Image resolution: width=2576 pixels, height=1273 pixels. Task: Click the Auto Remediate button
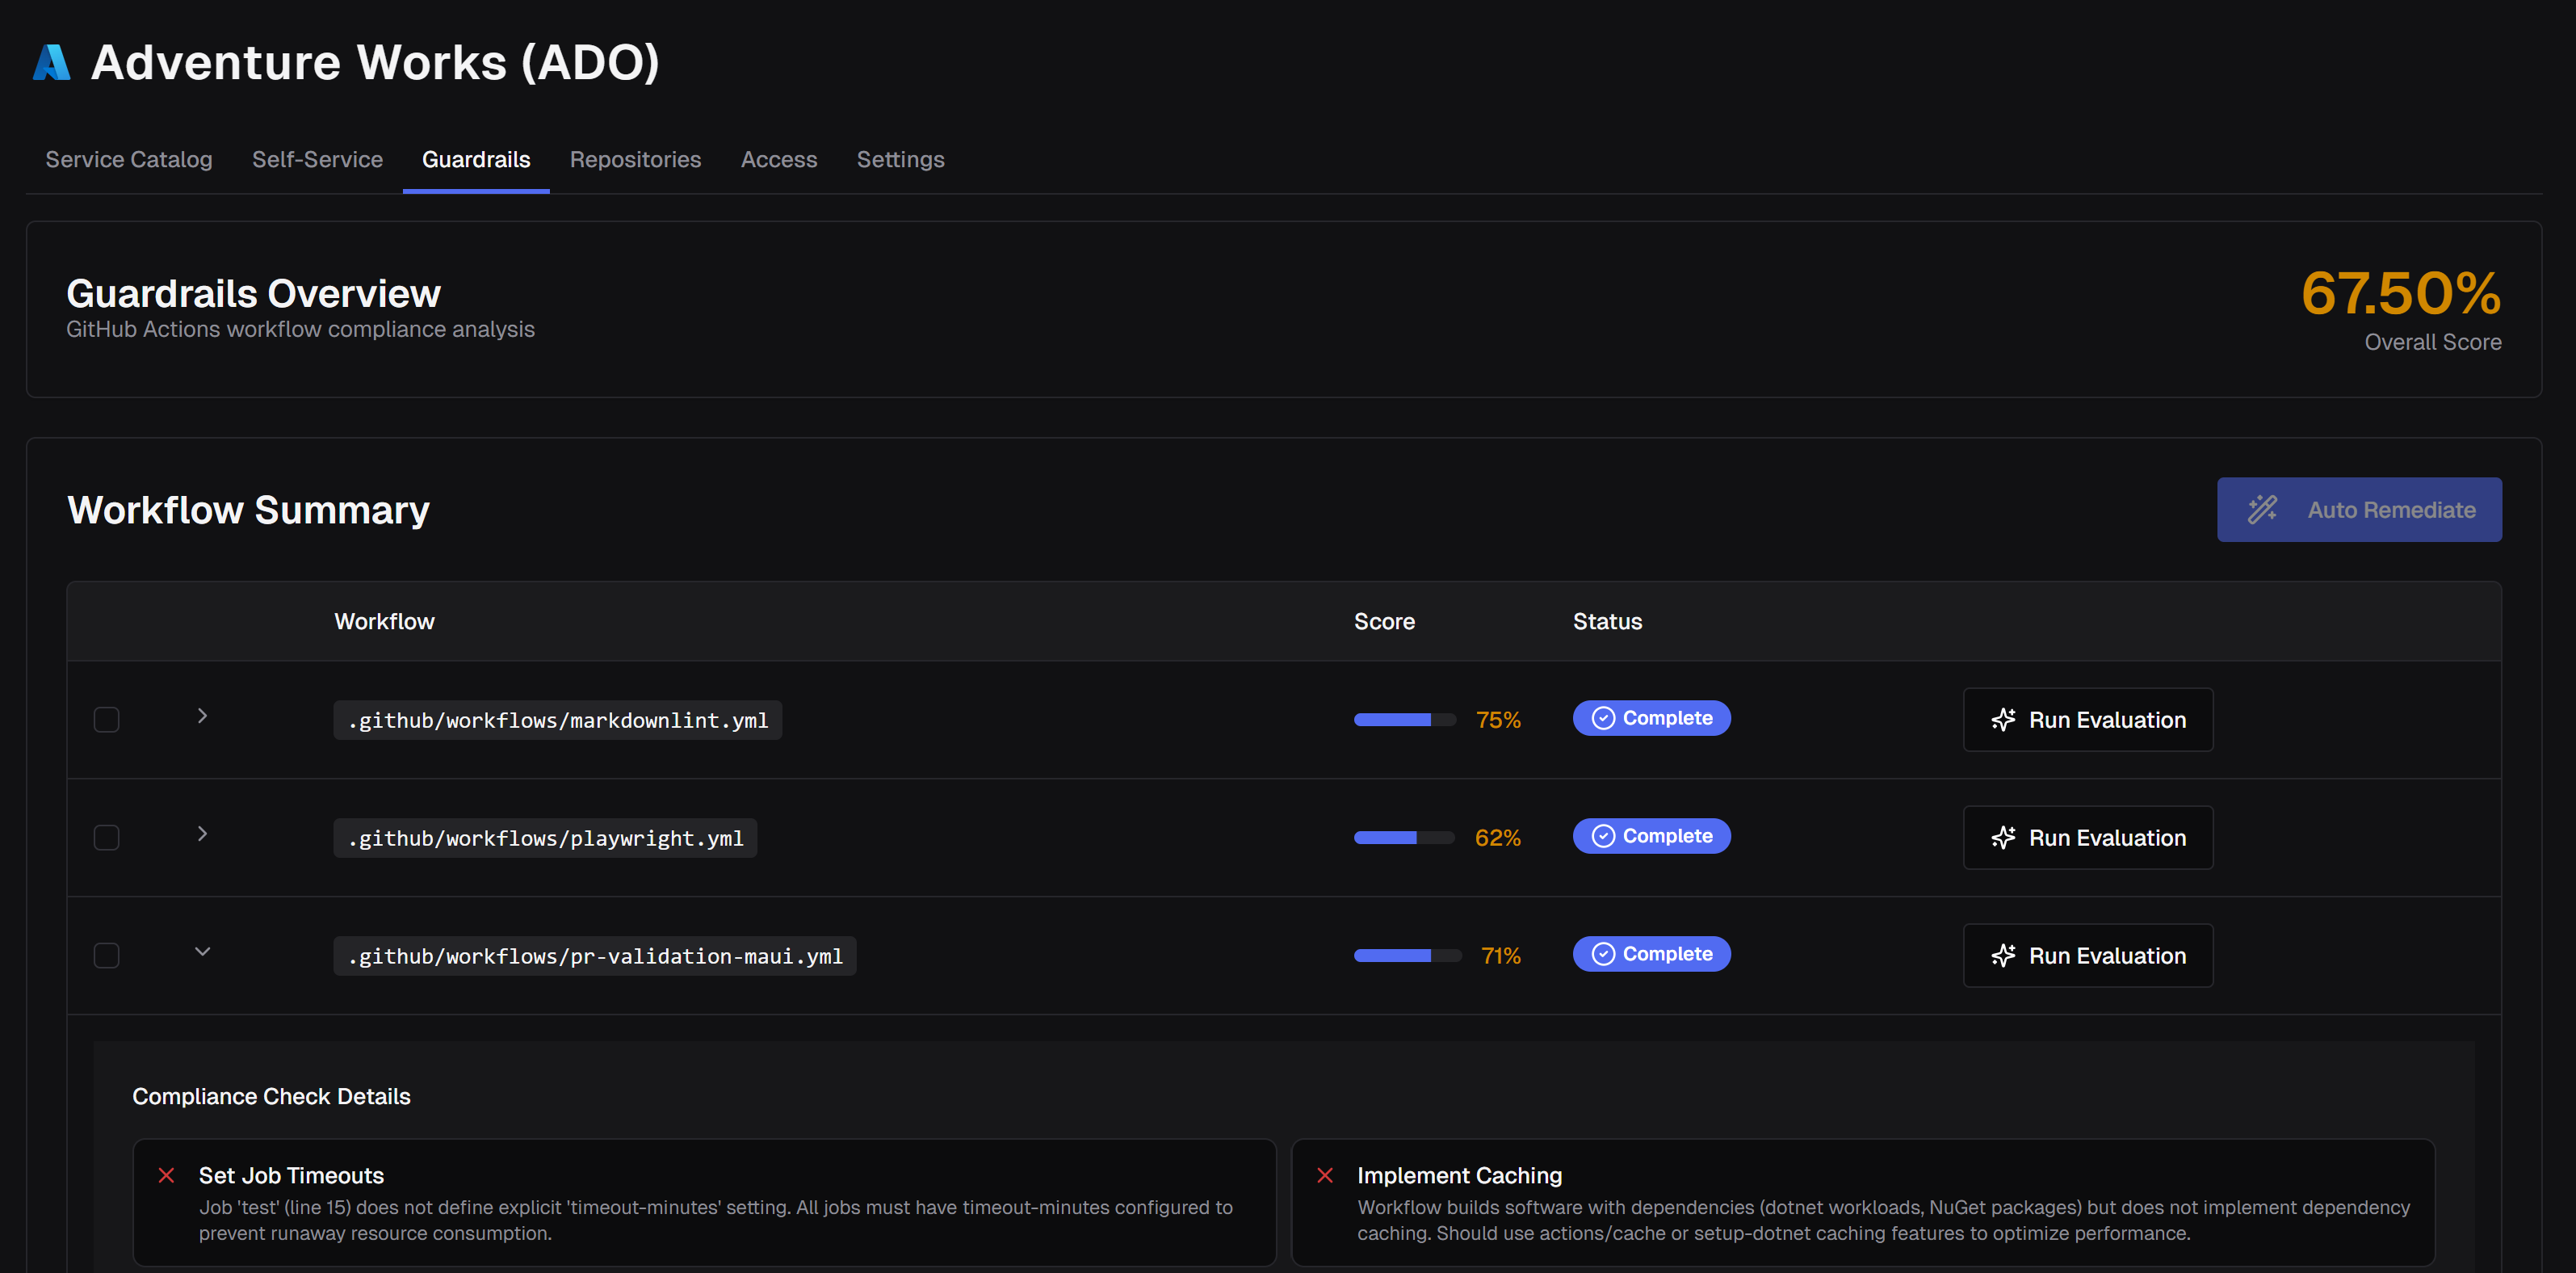[x=2360, y=509]
